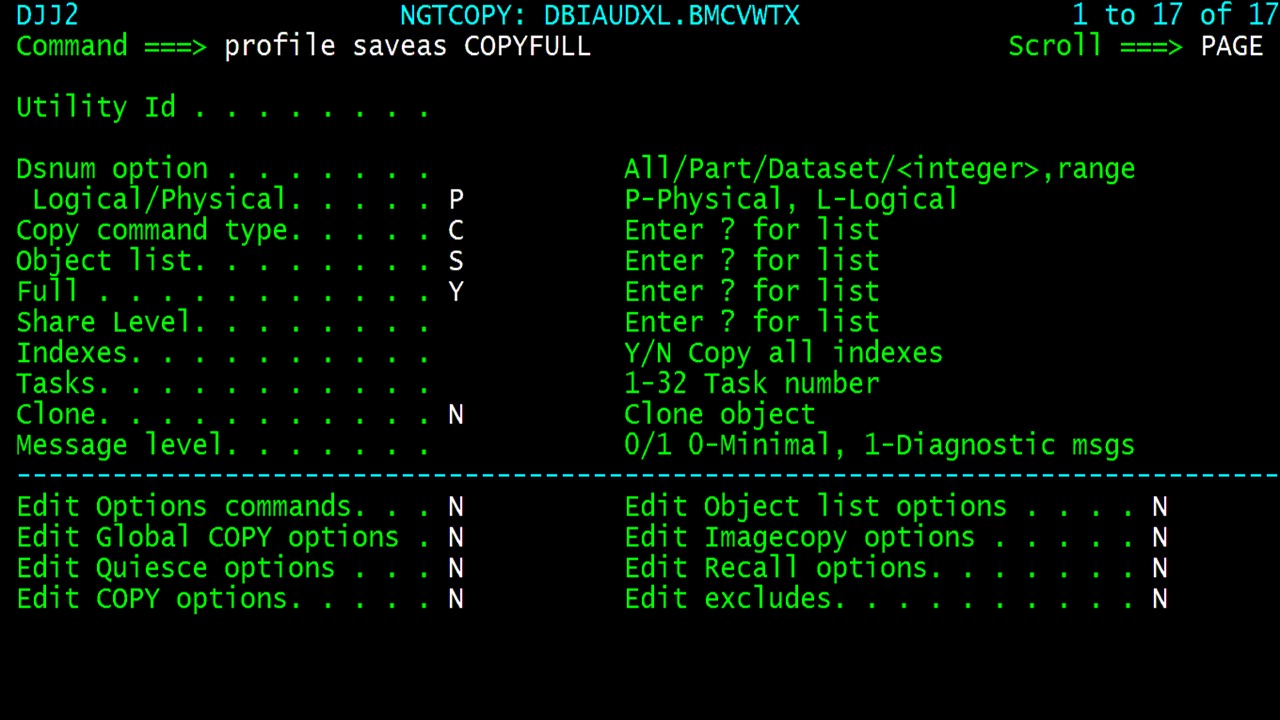Screen dimensions: 1280x720
Task: Click the Dsnum option value field
Action: [520, 169]
